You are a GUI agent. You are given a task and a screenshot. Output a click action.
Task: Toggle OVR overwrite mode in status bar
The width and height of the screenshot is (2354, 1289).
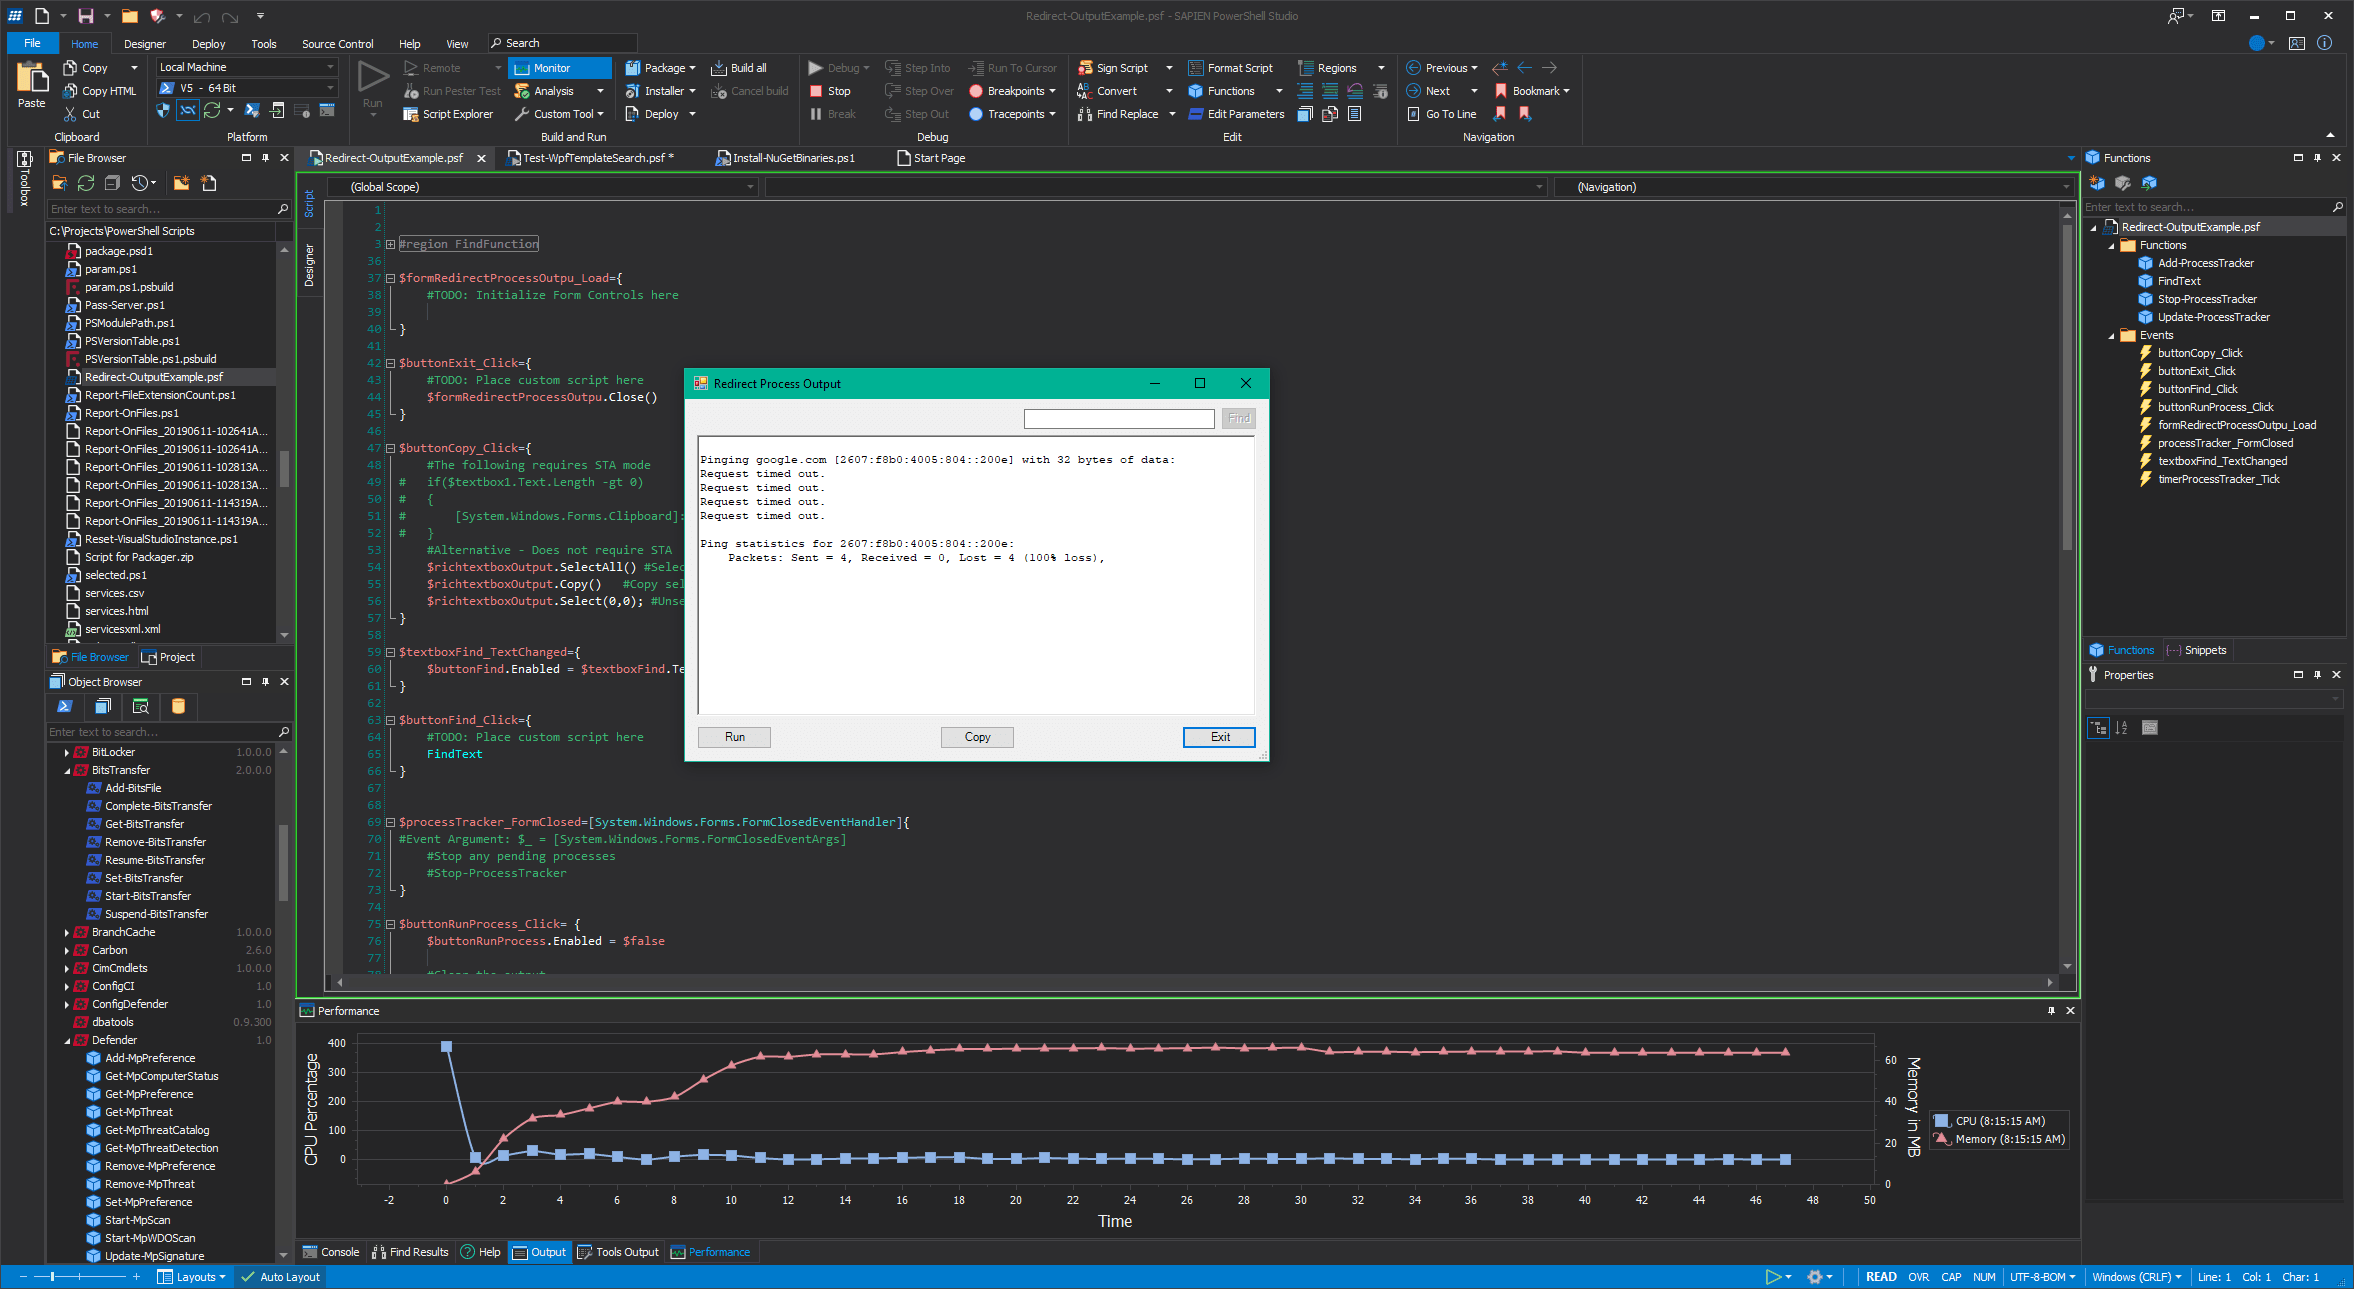[x=1918, y=1277]
